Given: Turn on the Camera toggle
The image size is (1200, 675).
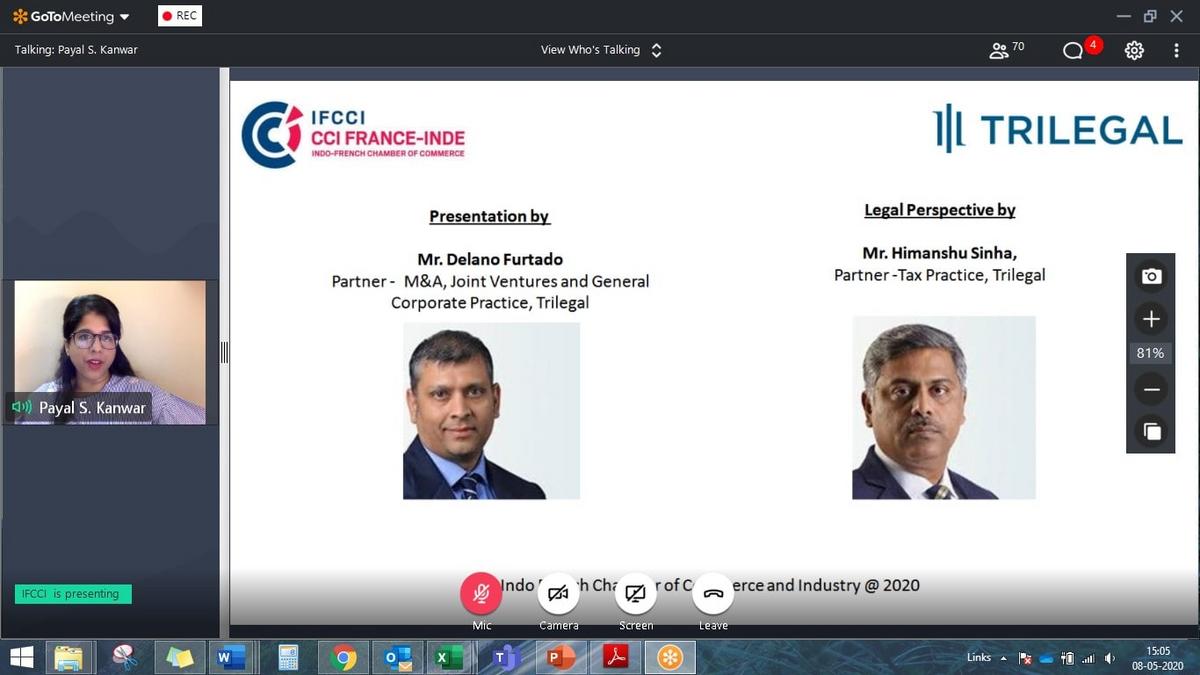Looking at the screenshot, I should pyautogui.click(x=558, y=594).
